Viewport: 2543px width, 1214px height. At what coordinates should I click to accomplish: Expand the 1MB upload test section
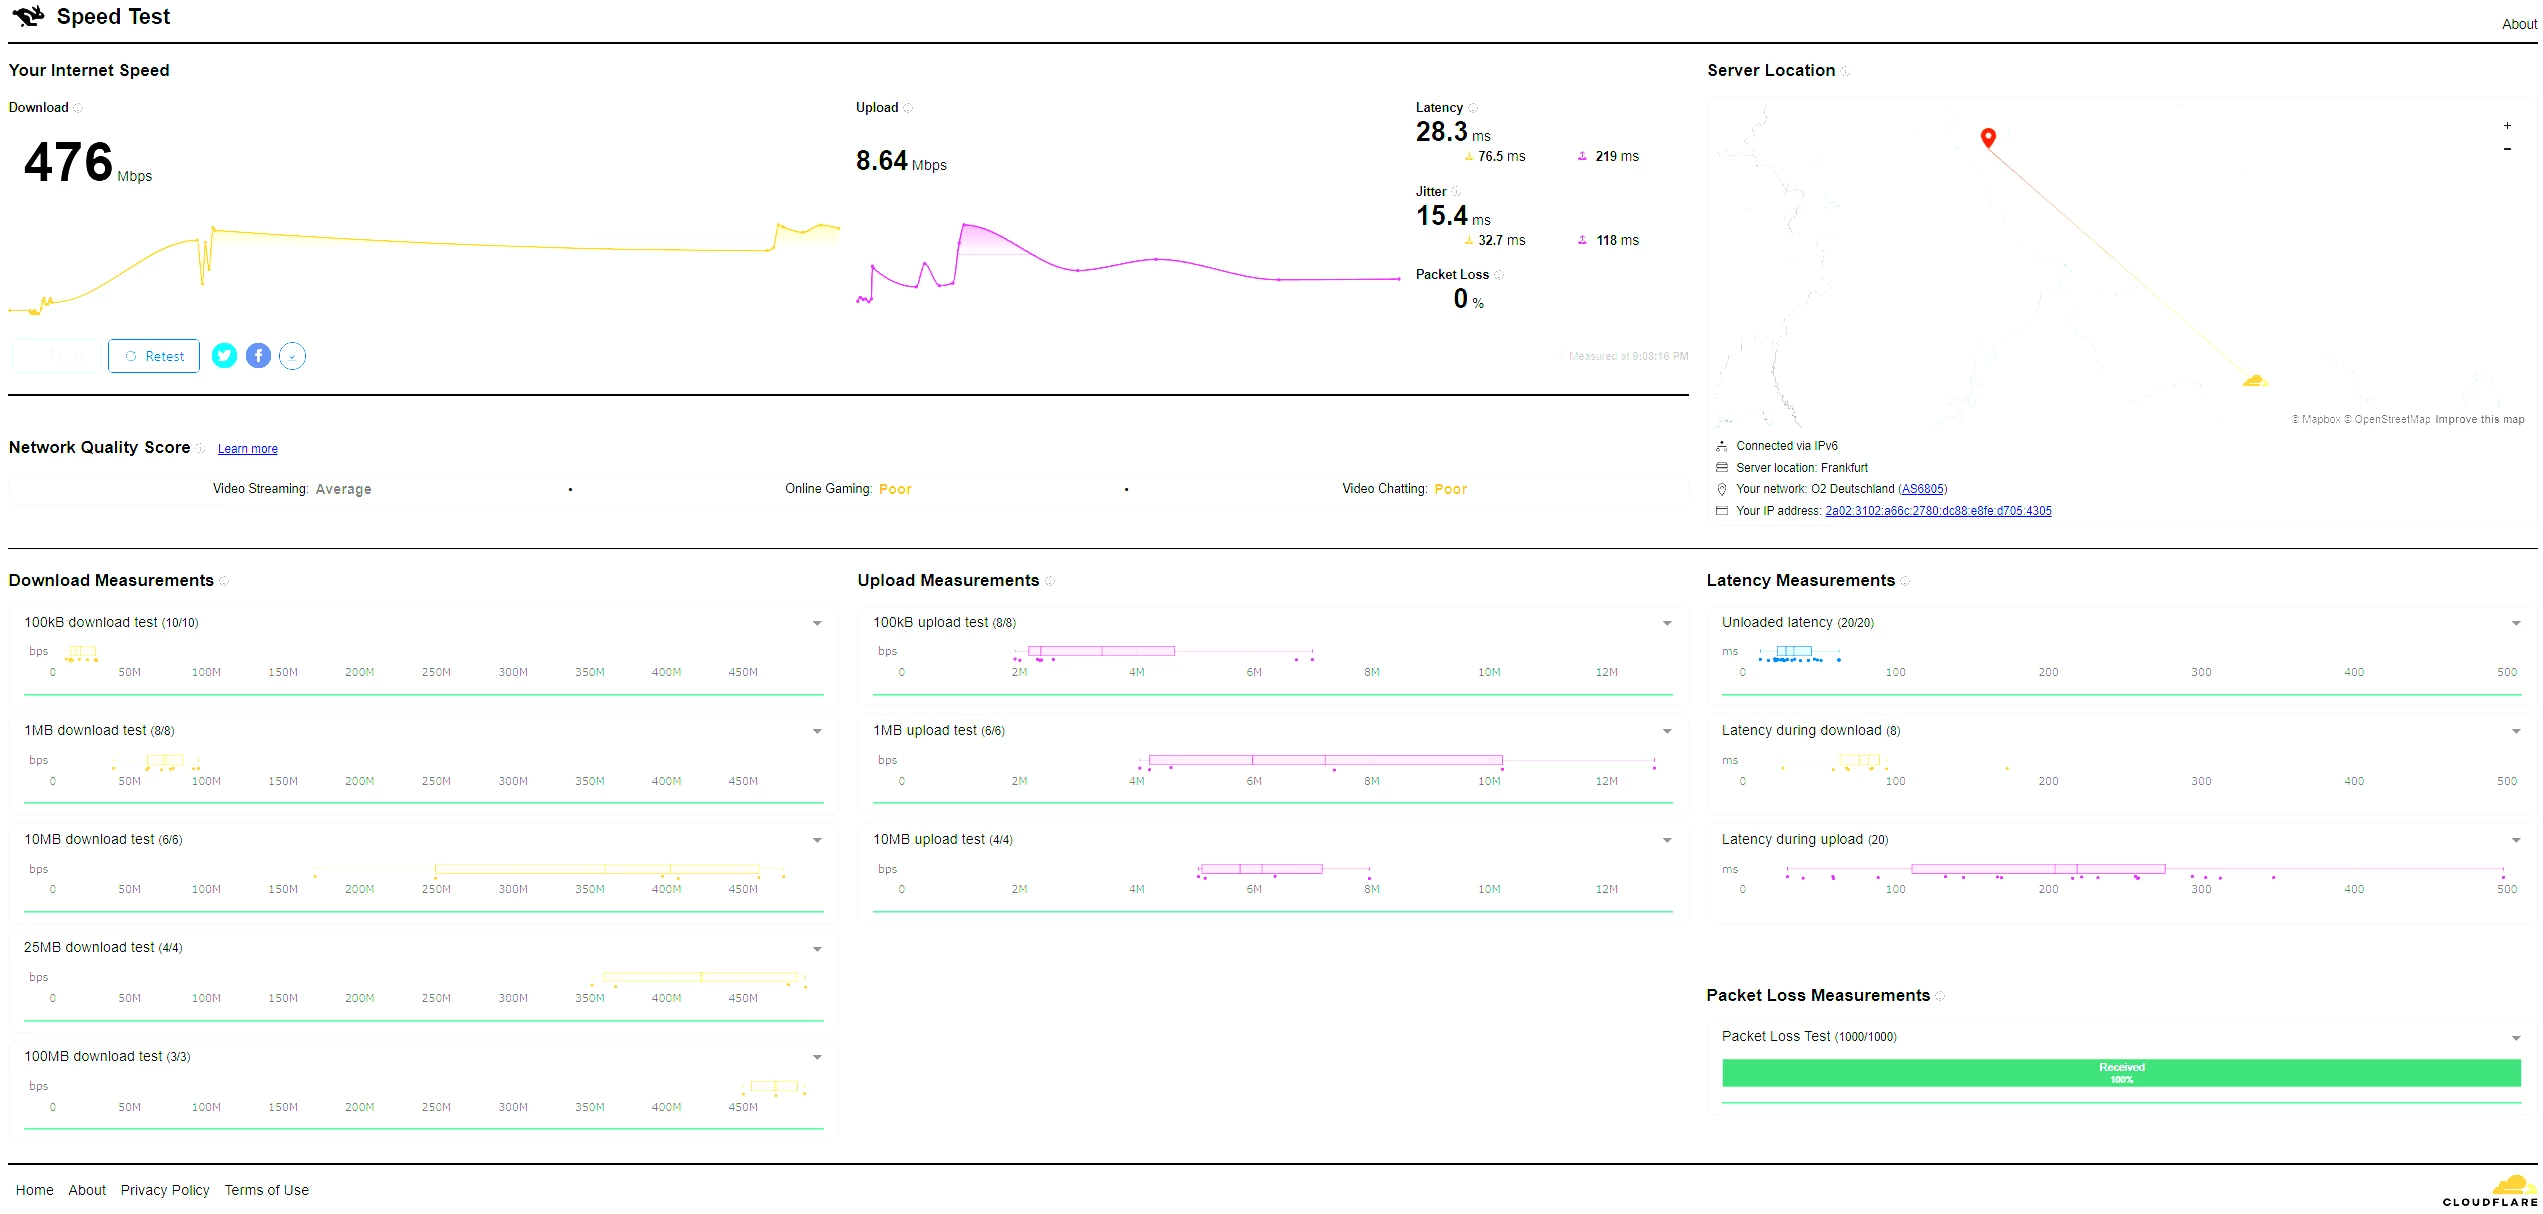1666,731
